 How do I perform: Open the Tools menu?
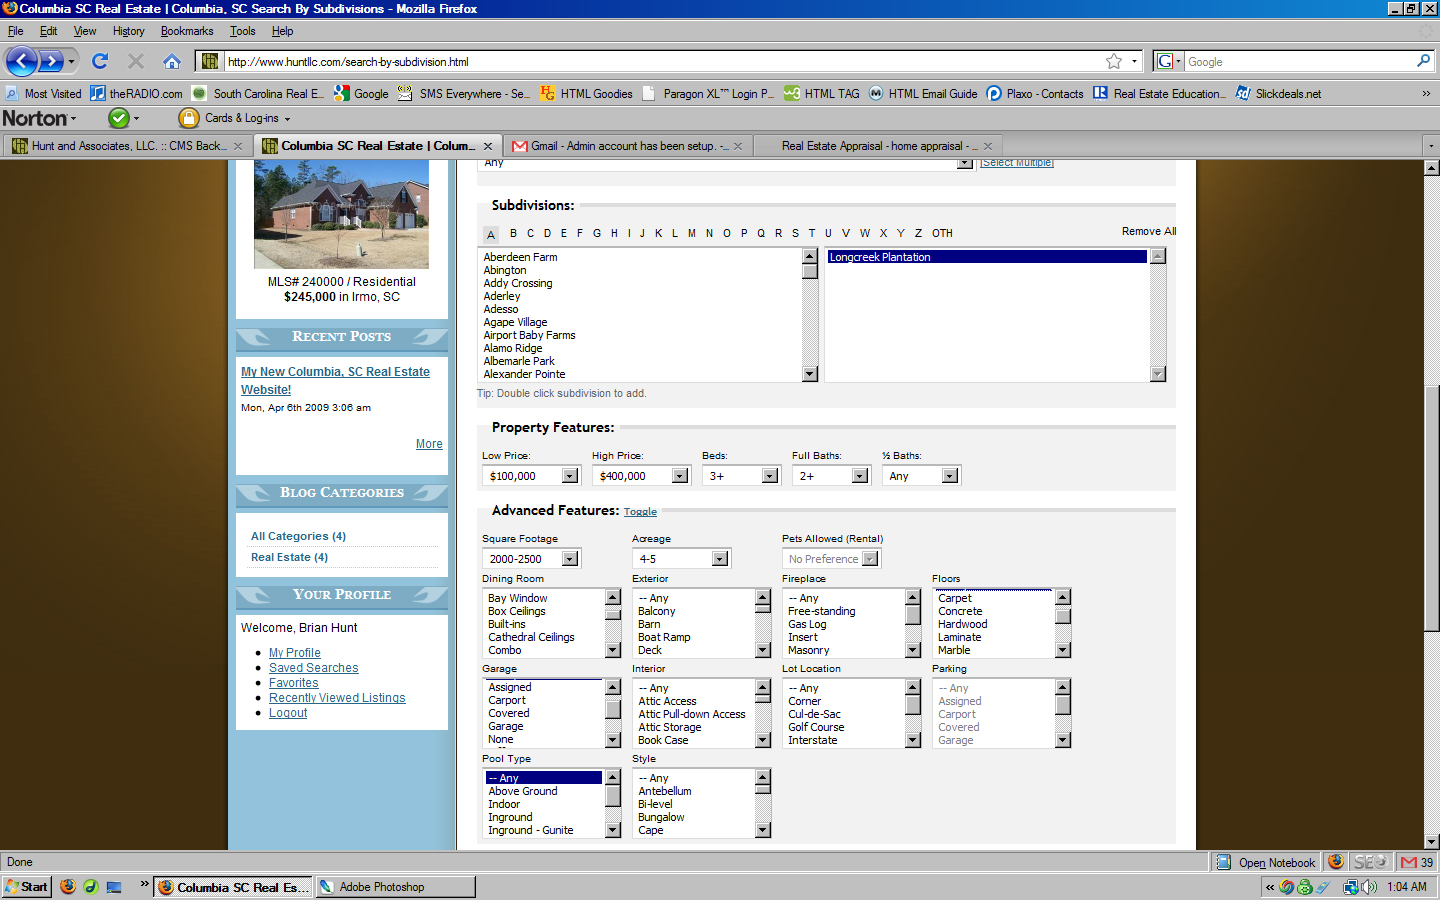pos(243,31)
